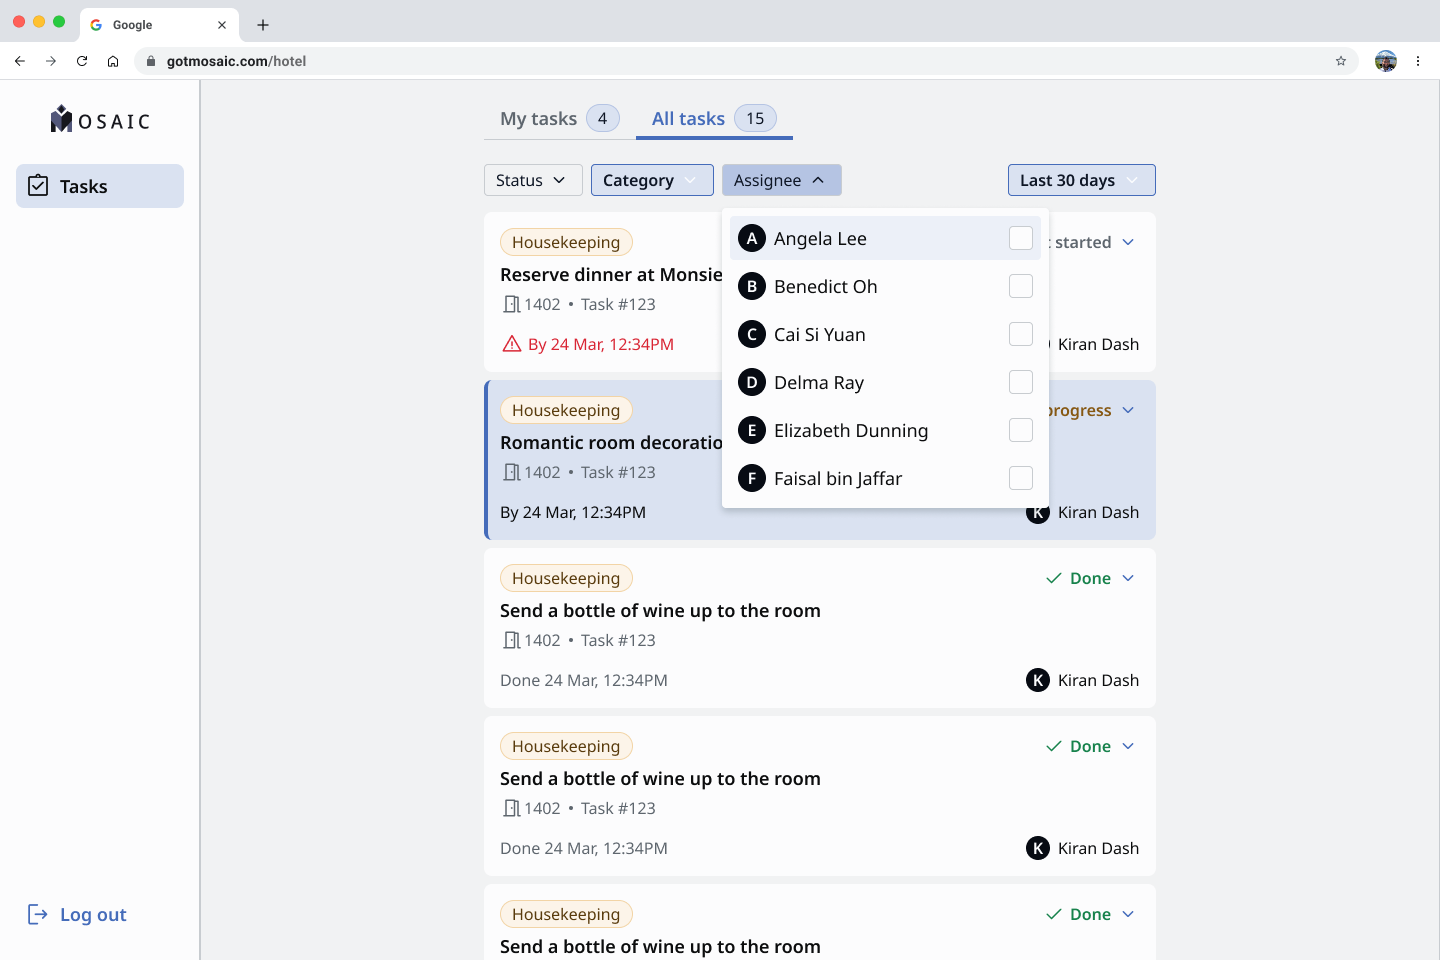The image size is (1440, 960).
Task: Open a new browser tab
Action: (263, 25)
